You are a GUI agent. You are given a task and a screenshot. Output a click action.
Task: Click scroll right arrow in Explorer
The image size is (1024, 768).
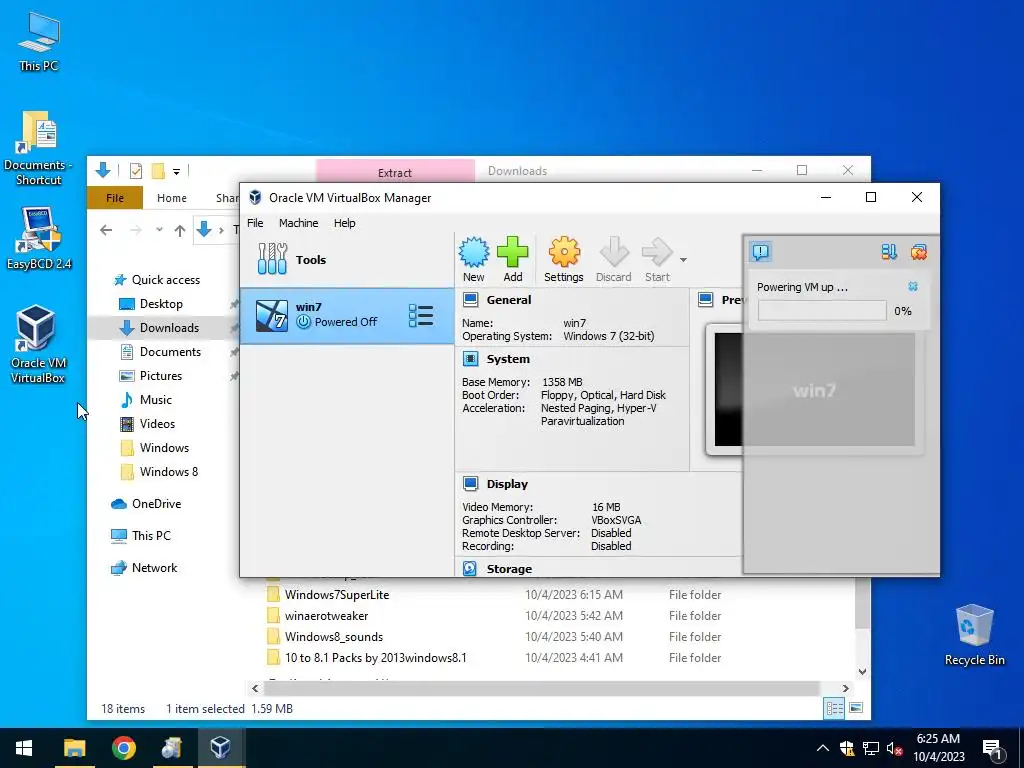pos(845,688)
